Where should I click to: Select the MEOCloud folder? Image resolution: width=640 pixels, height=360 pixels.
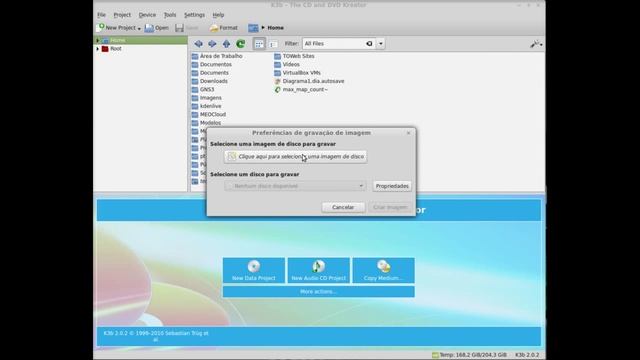[x=209, y=114]
